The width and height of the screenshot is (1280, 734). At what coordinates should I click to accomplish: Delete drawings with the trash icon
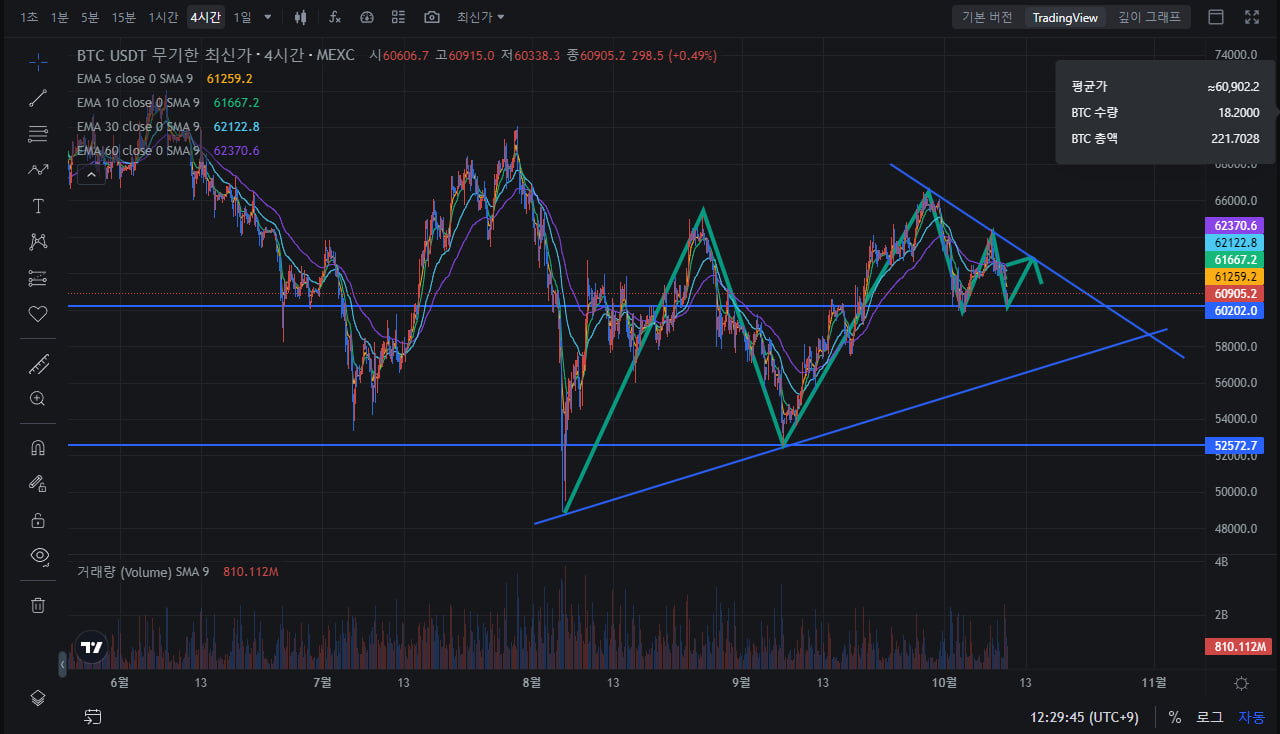point(38,605)
